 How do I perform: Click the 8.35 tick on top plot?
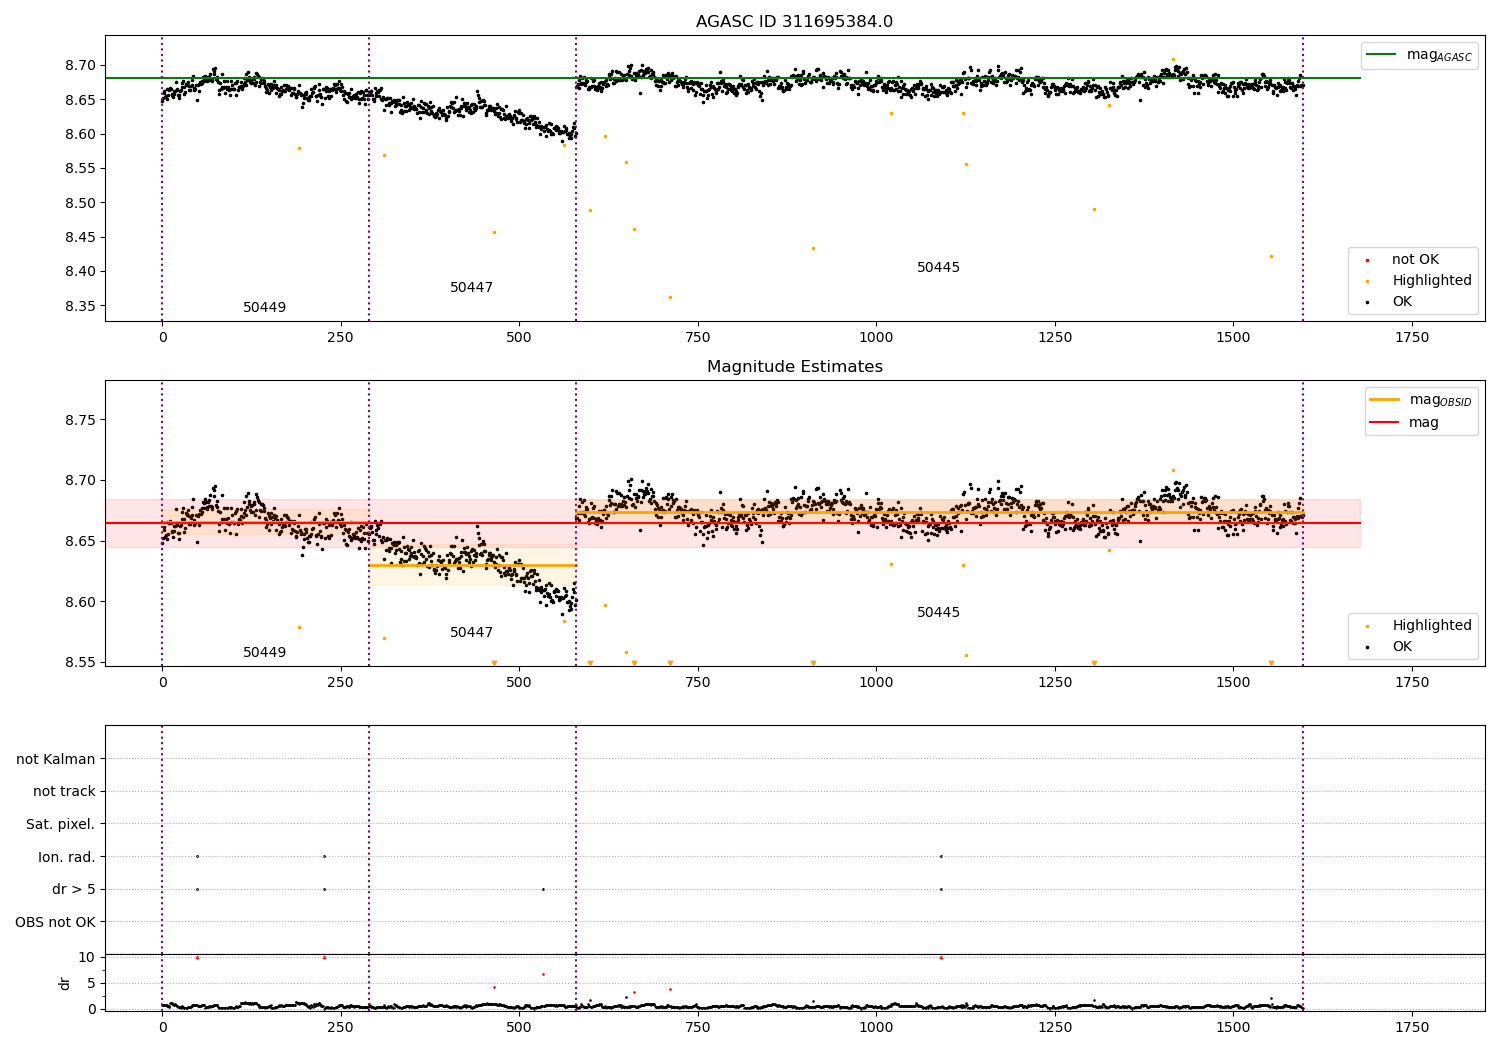(78, 306)
